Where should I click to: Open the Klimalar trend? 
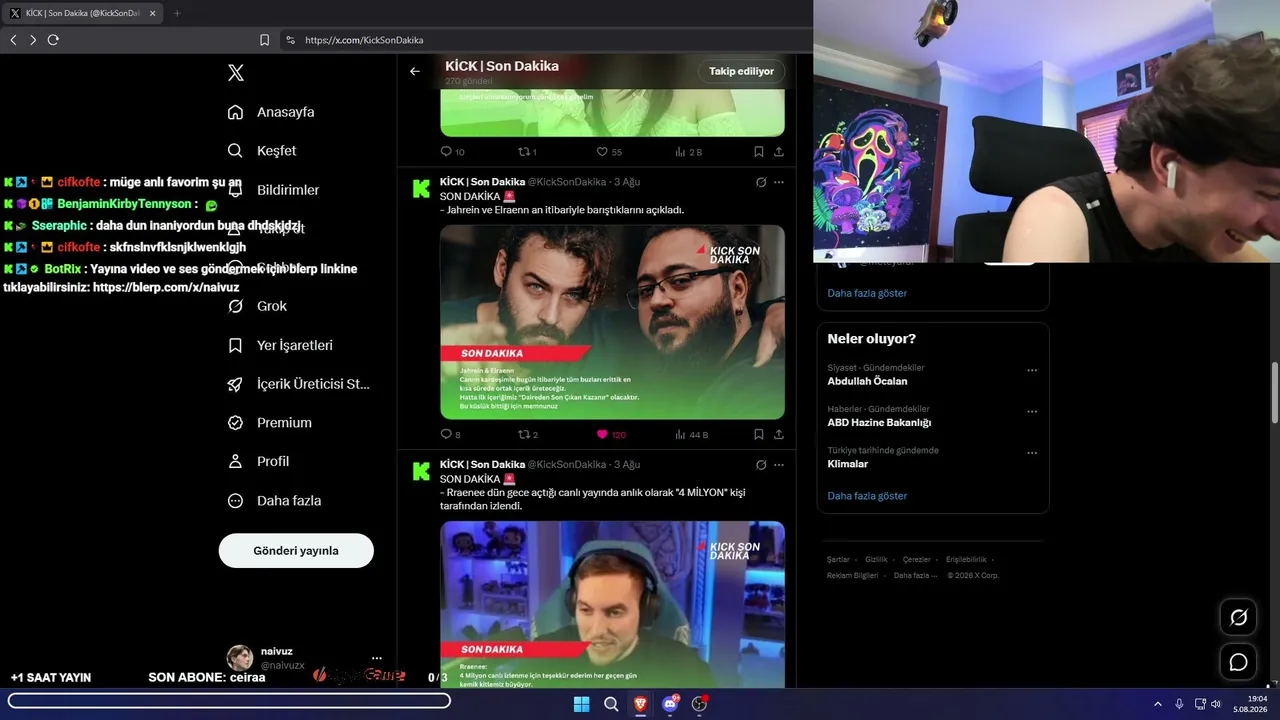coord(847,464)
